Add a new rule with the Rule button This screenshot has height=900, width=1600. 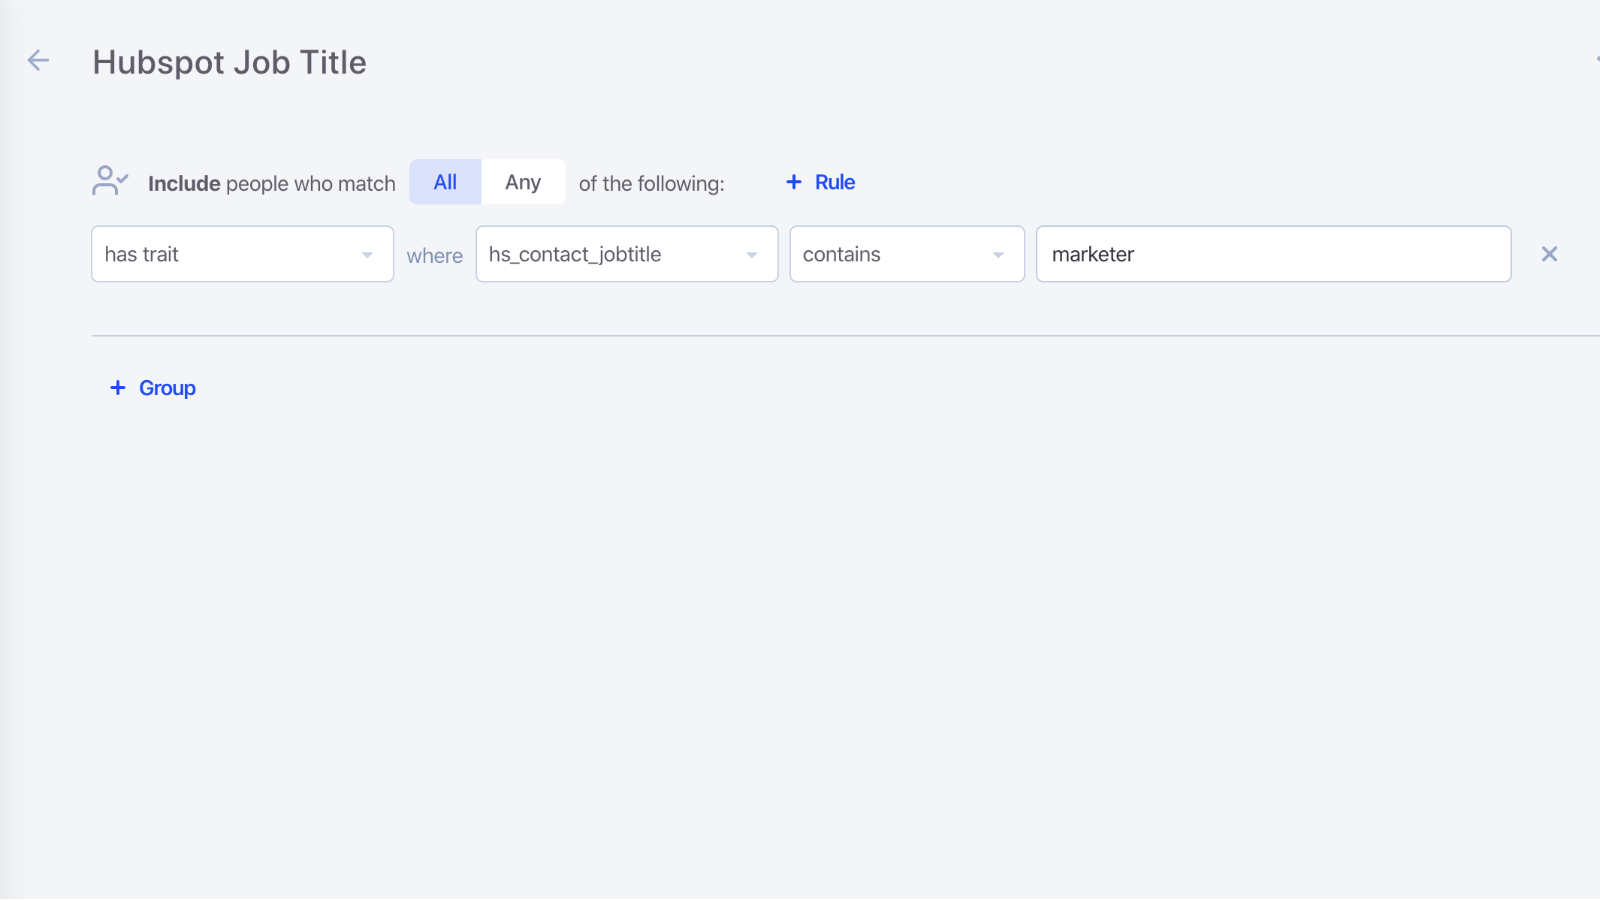820,181
